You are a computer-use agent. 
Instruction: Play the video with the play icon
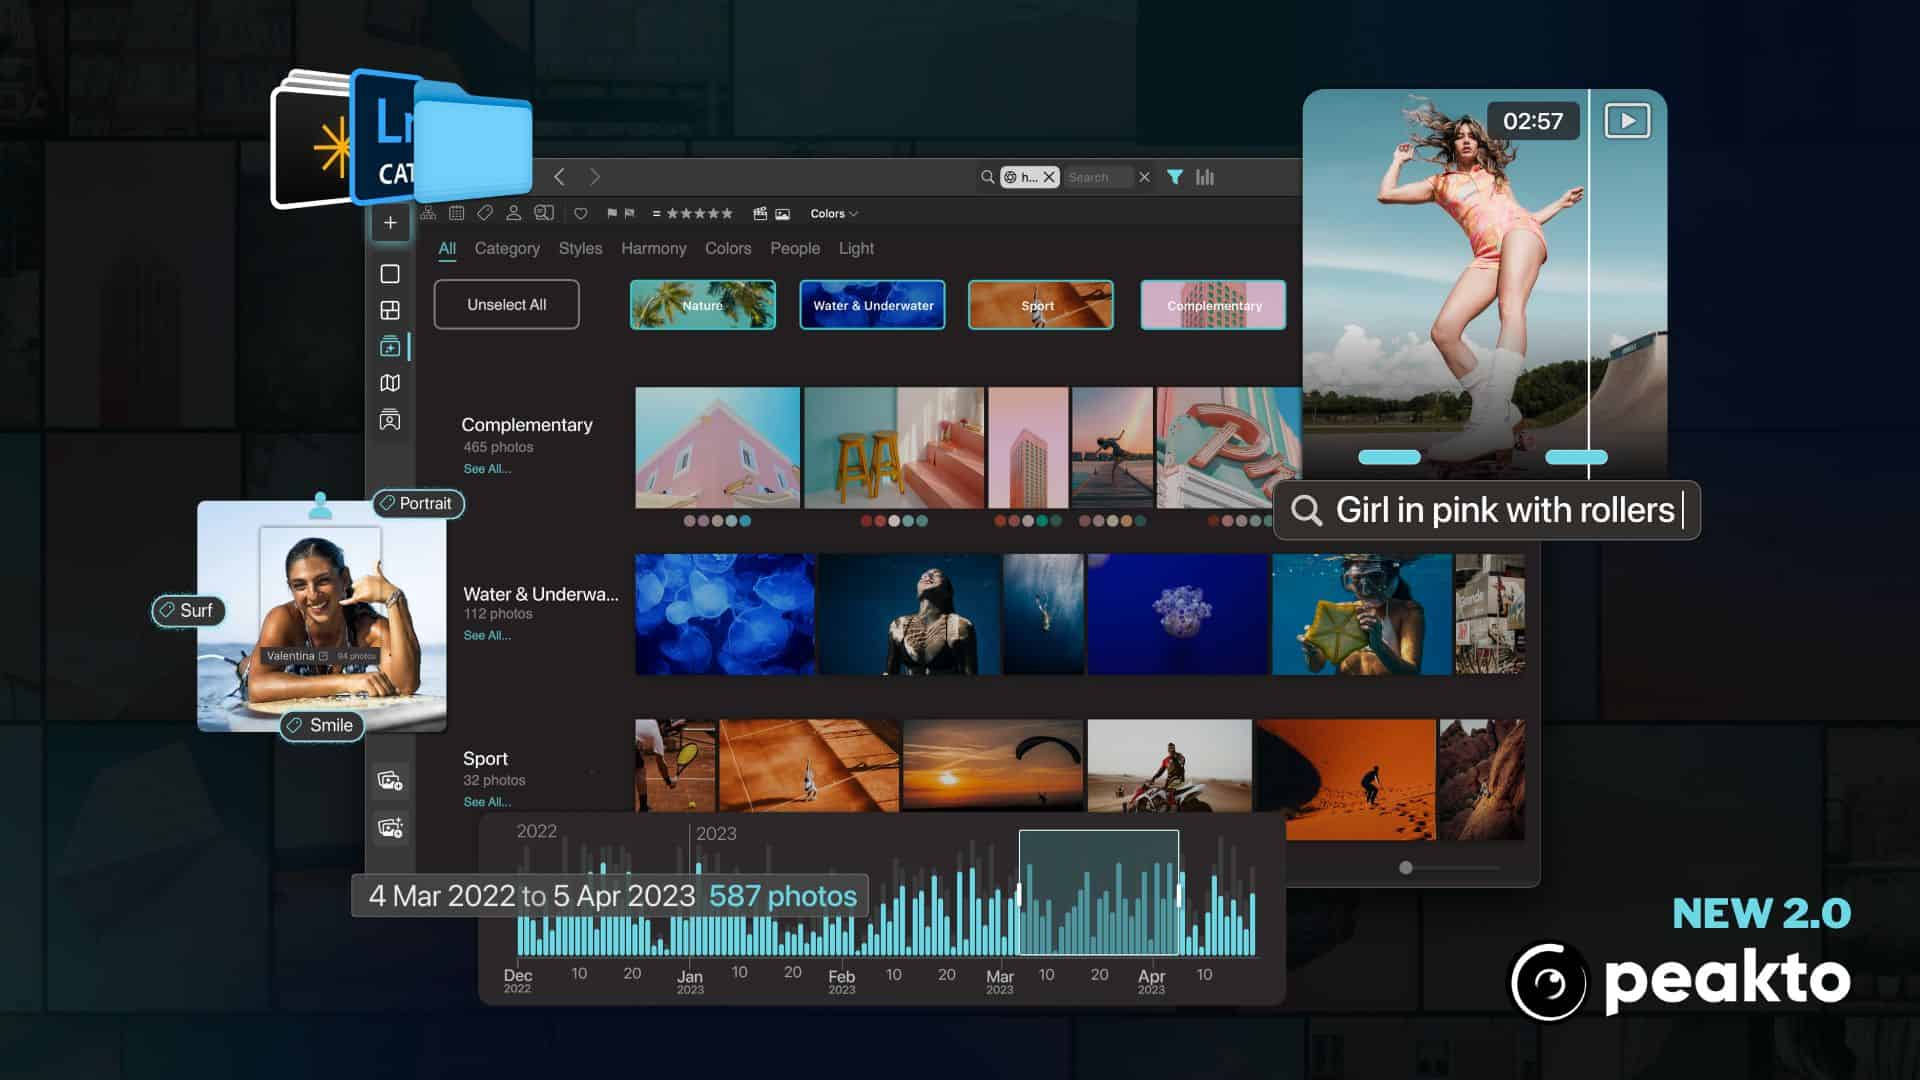[x=1627, y=121]
